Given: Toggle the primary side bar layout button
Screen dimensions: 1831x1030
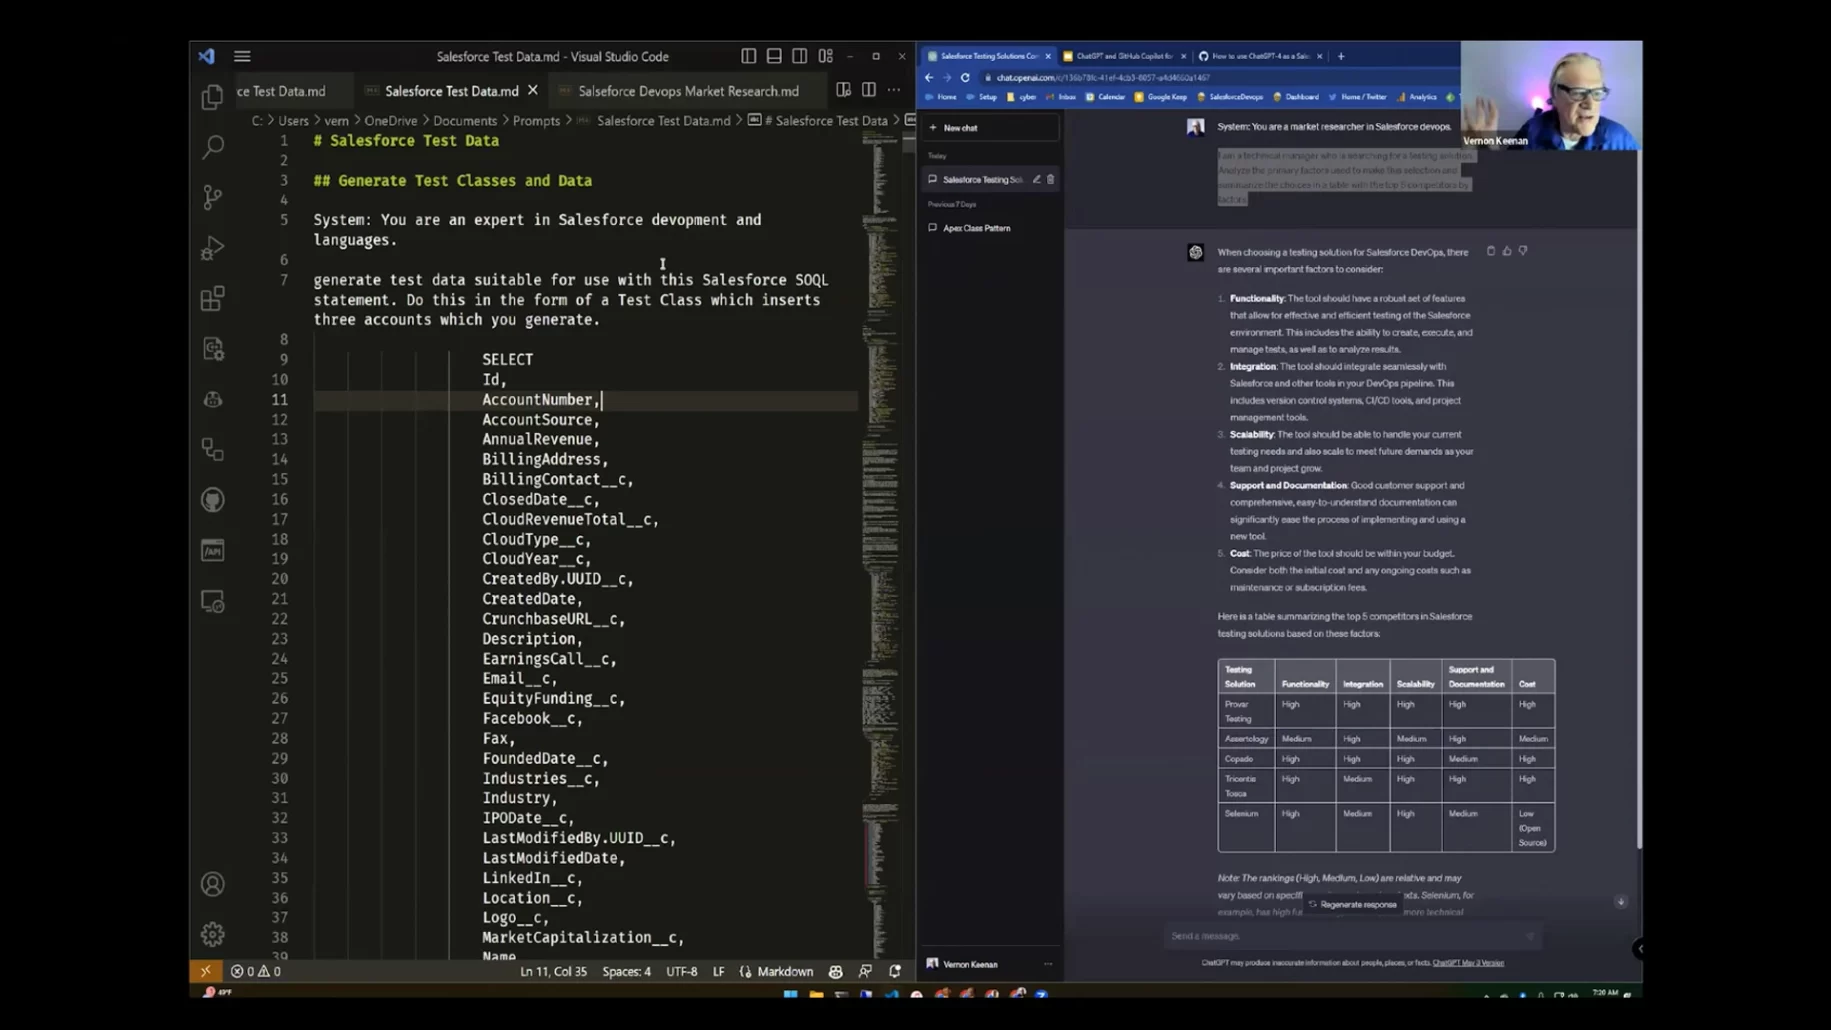Looking at the screenshot, I should [748, 56].
